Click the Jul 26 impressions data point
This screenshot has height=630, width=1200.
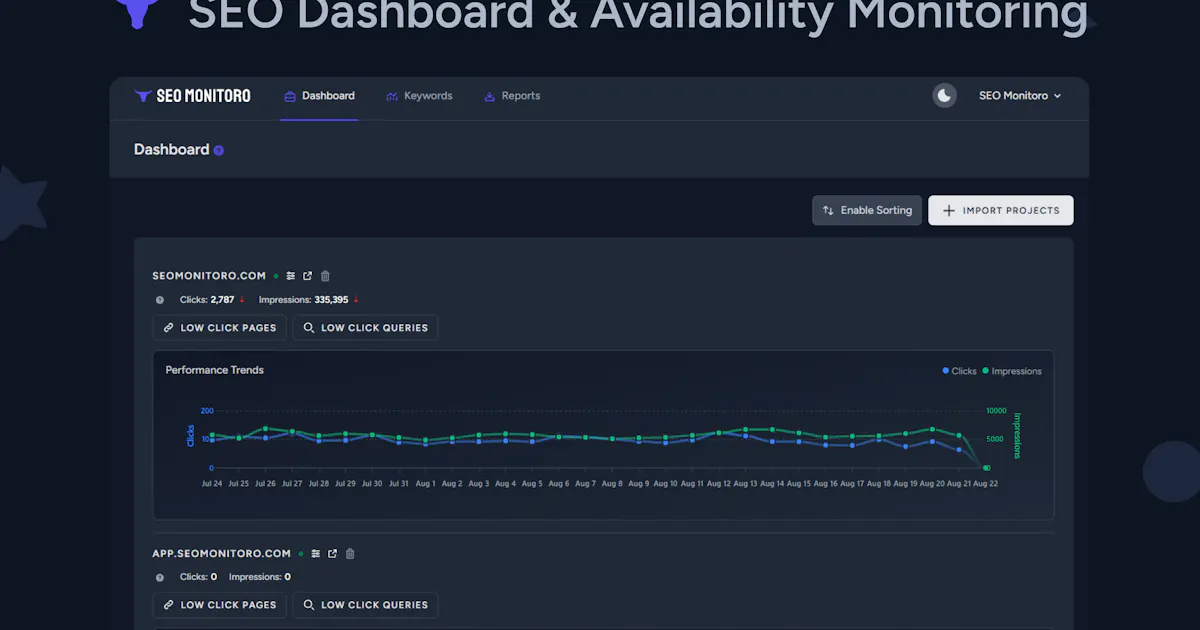[265, 428]
